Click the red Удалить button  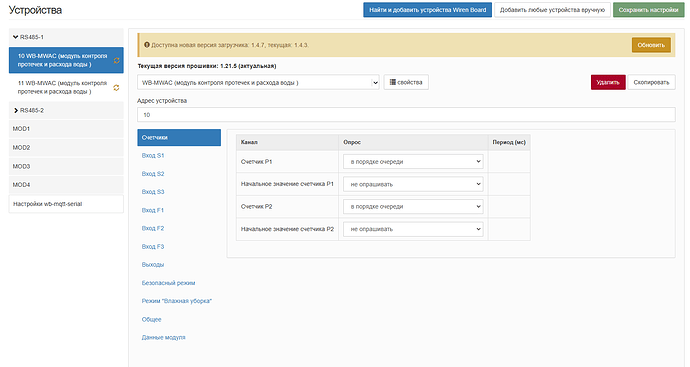pos(608,82)
